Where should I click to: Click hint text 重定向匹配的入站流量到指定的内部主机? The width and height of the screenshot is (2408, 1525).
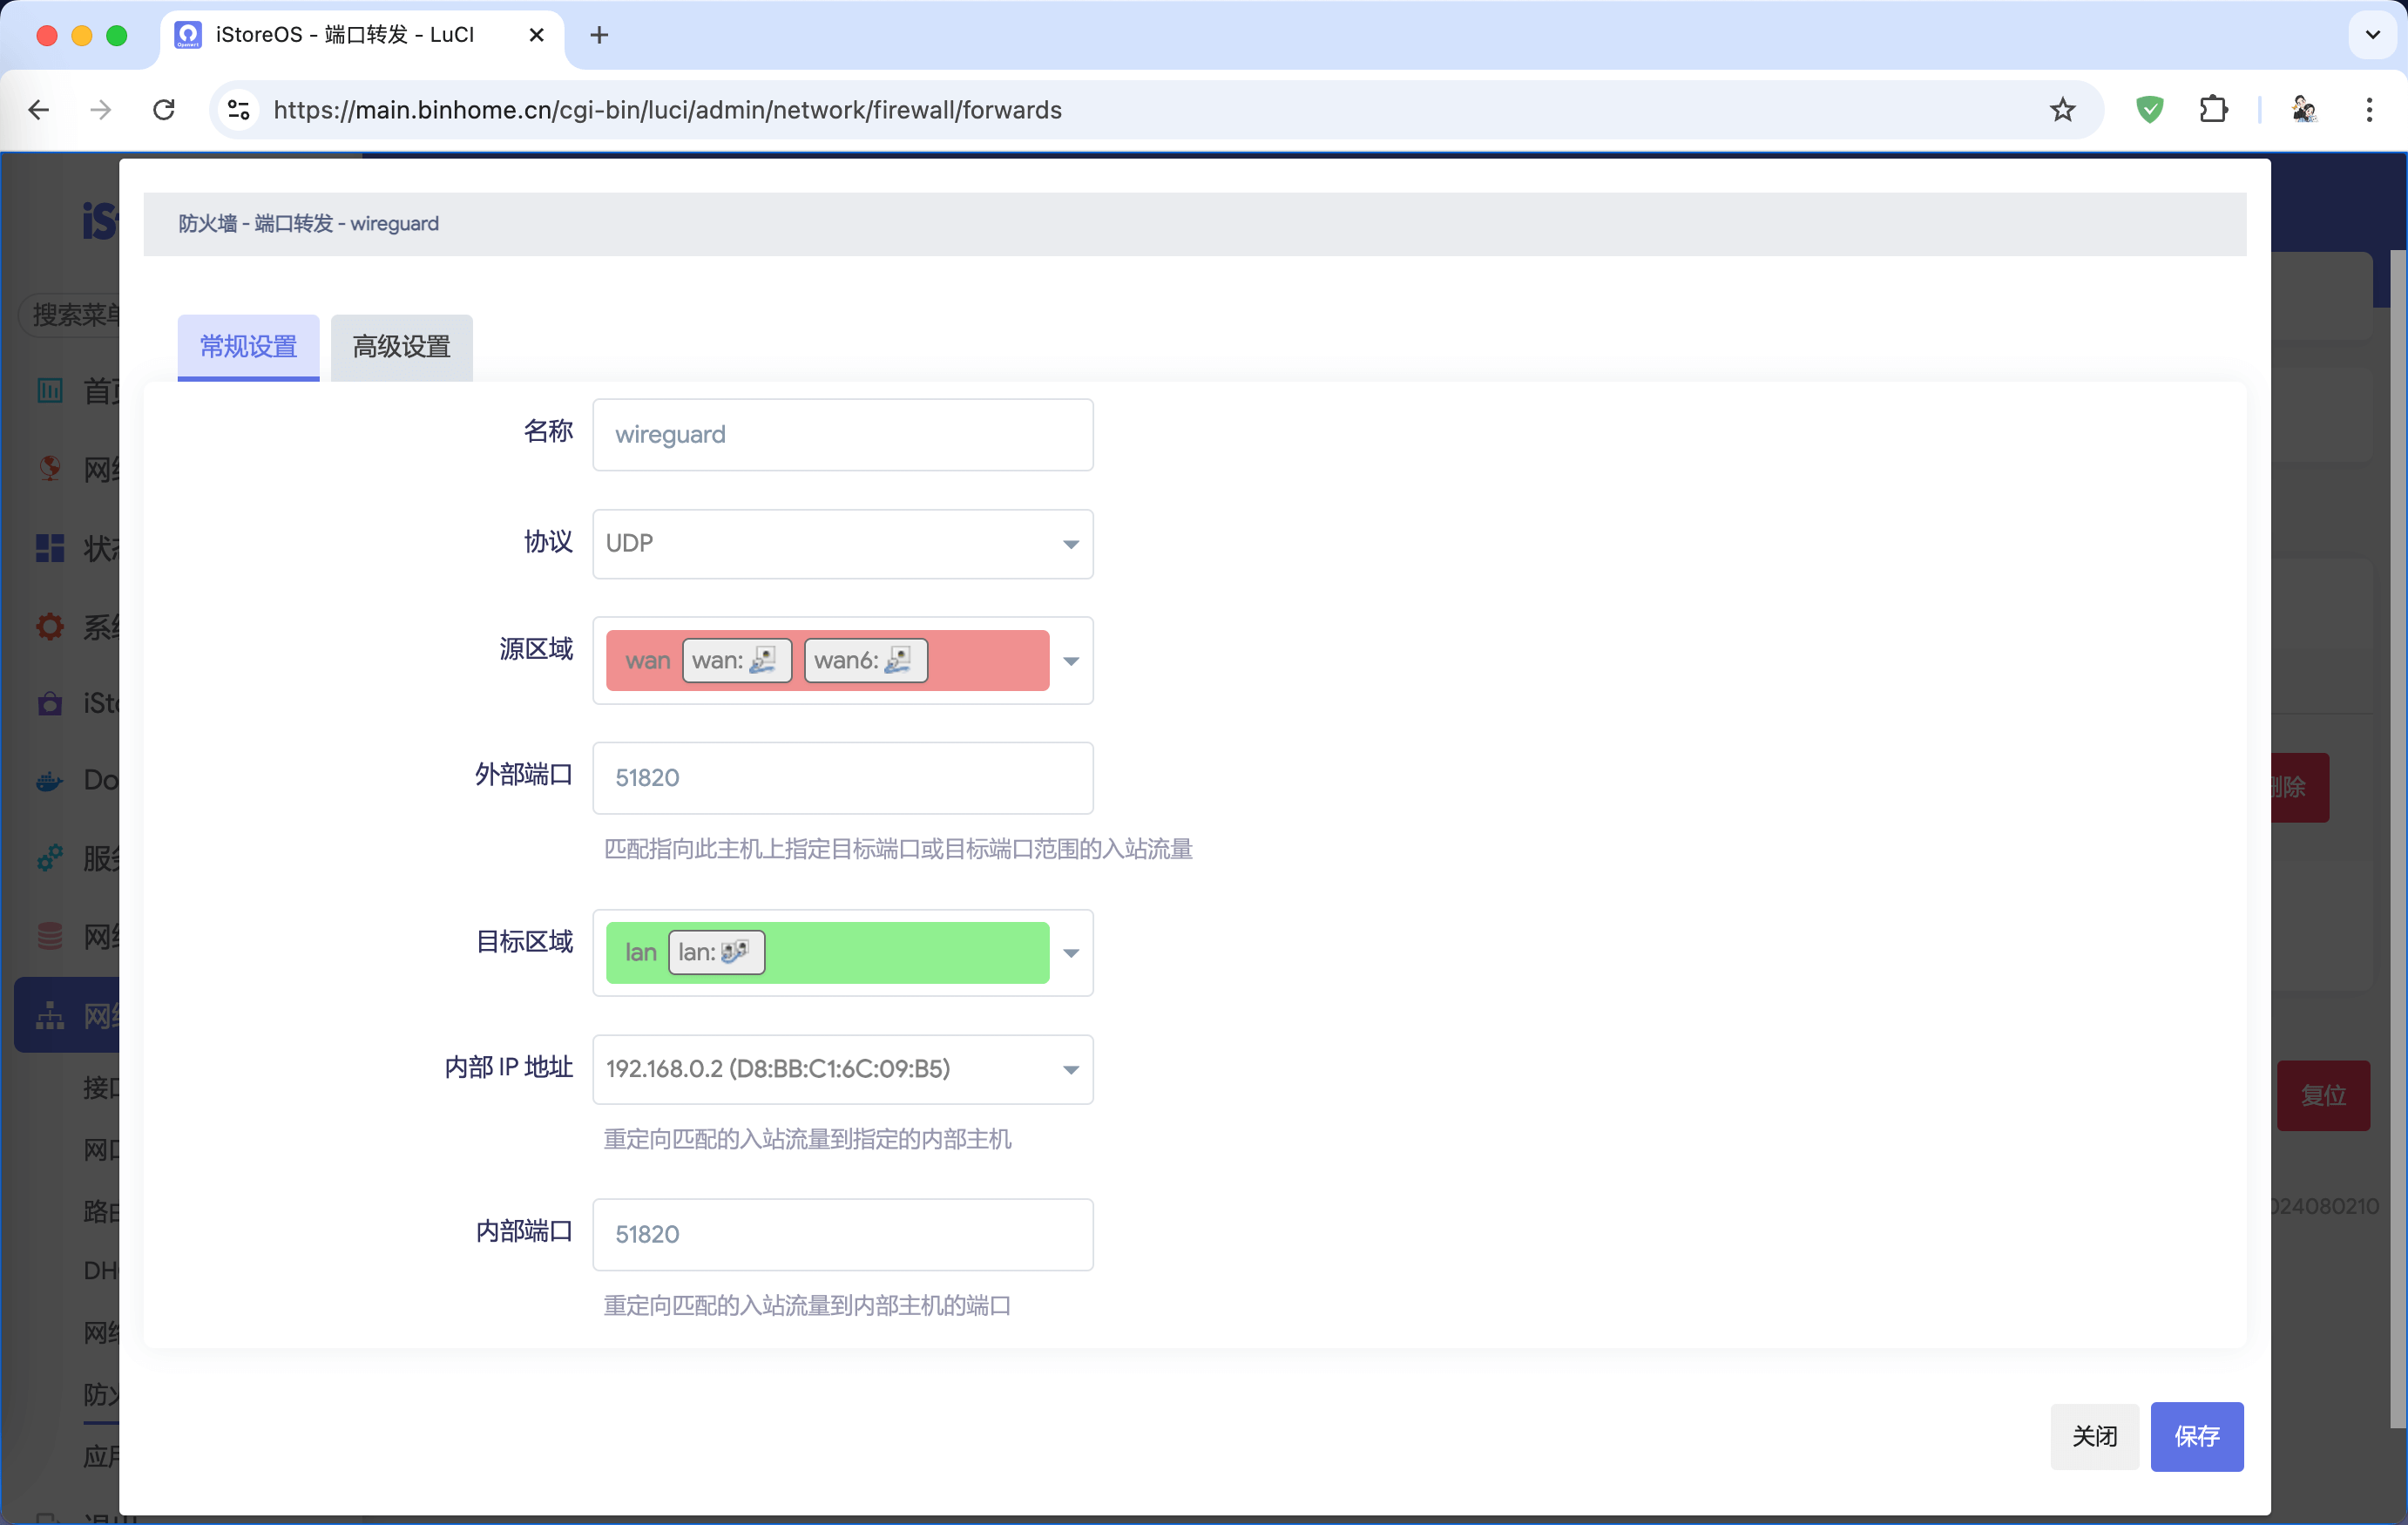pyautogui.click(x=807, y=1139)
